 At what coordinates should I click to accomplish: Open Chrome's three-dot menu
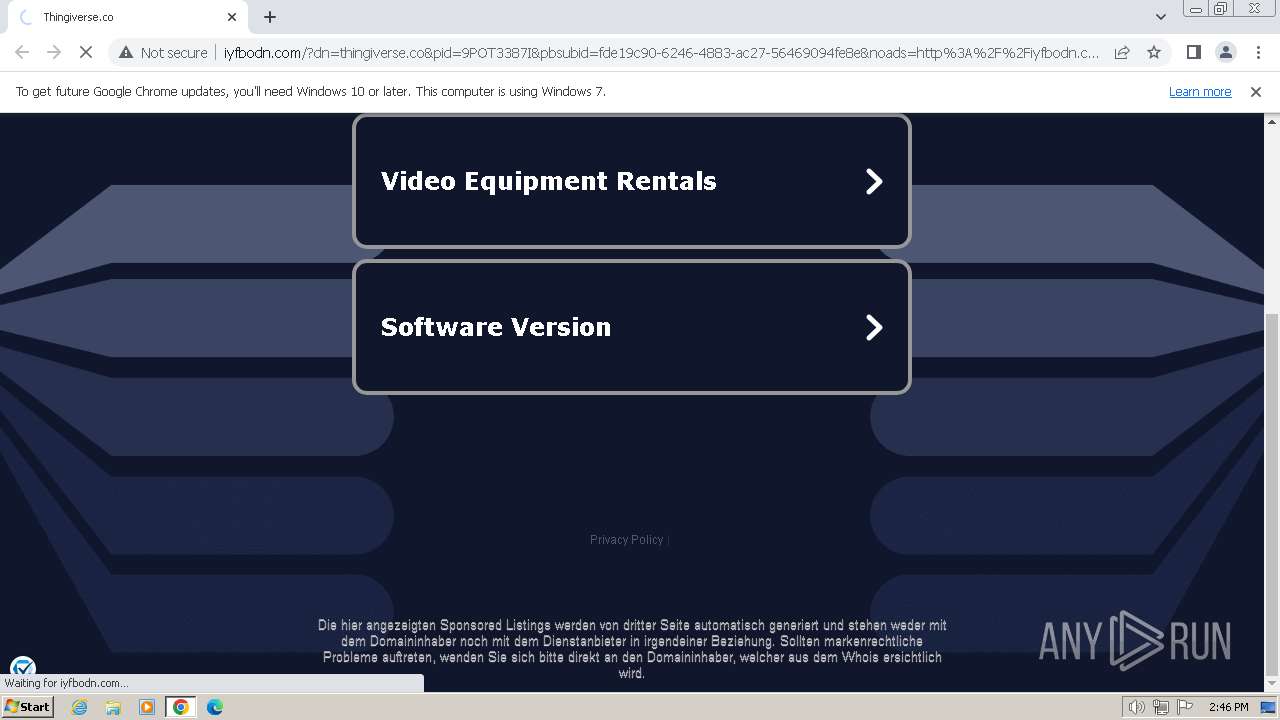pos(1258,52)
